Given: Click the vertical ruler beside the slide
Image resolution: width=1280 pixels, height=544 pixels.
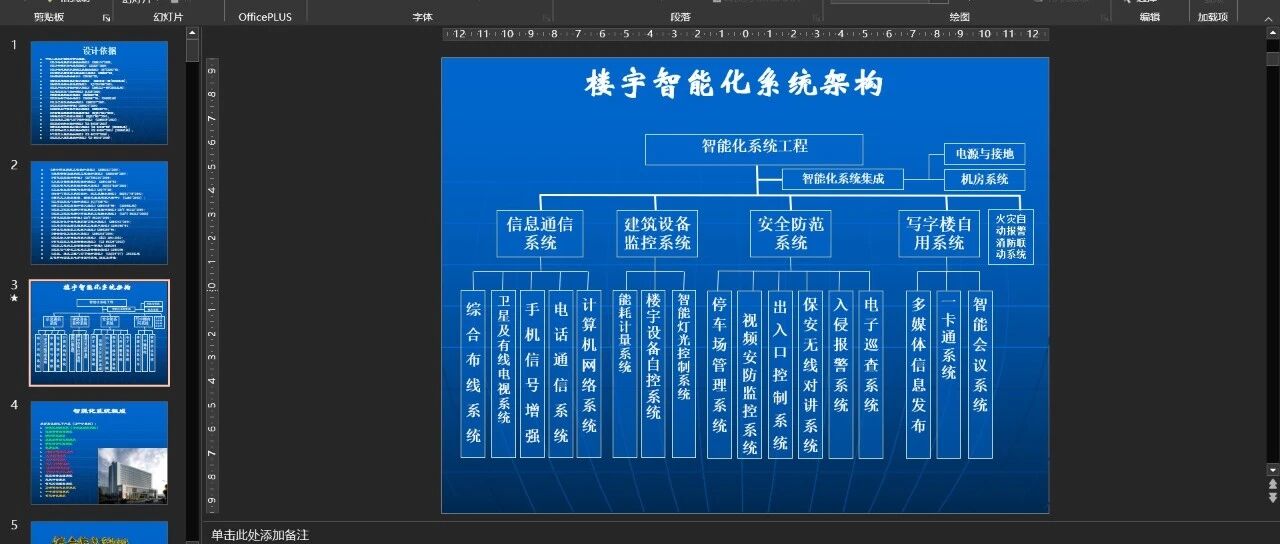Looking at the screenshot, I should pos(212,285).
